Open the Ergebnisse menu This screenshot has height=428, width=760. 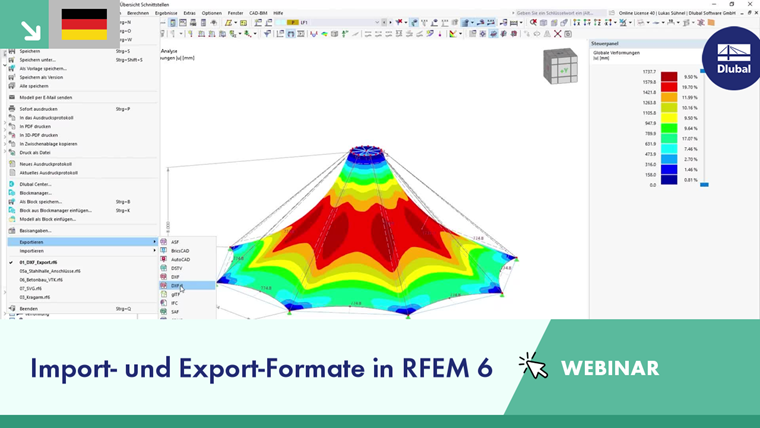[x=166, y=13]
